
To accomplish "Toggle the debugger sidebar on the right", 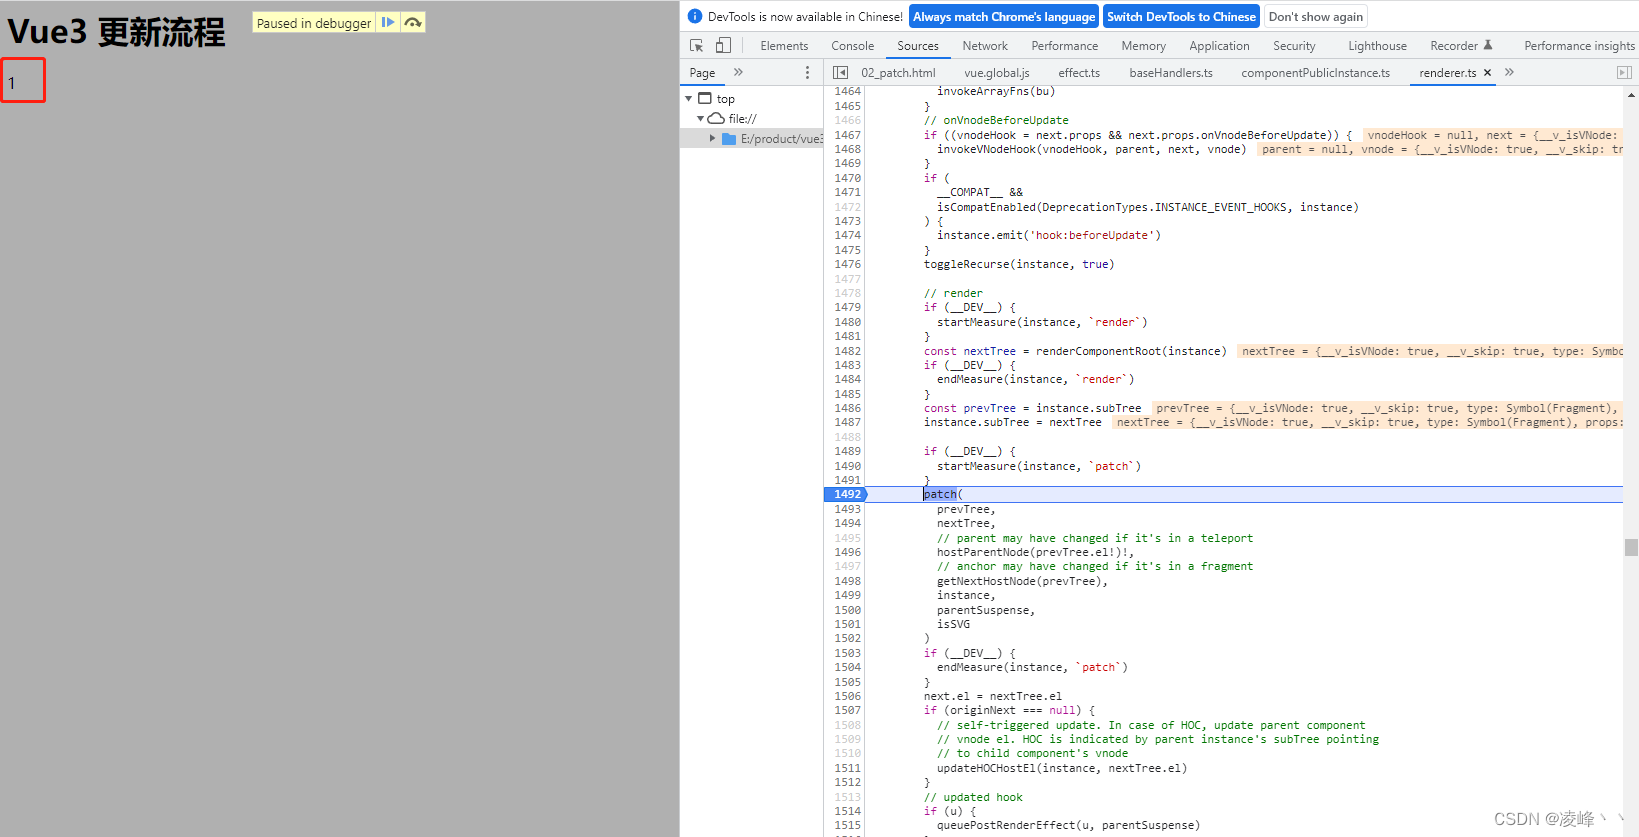I will [x=1624, y=72].
